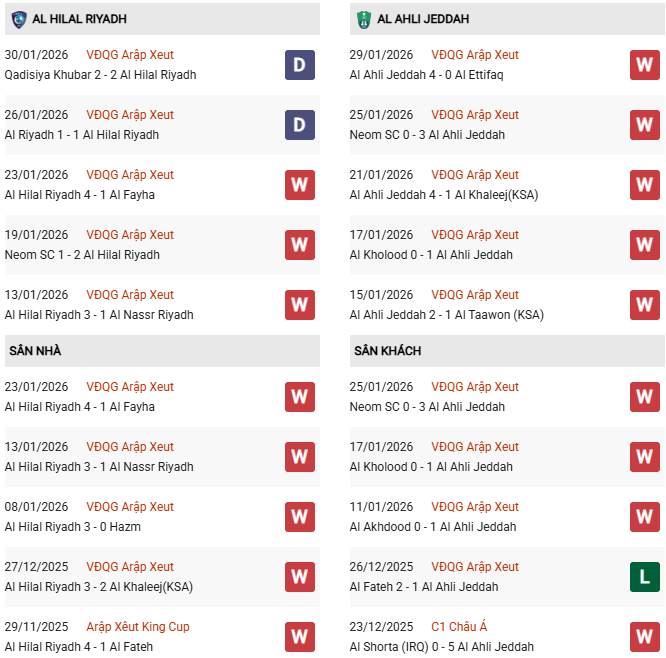Open the Arập Xêut King Cup league link

pos(138,627)
